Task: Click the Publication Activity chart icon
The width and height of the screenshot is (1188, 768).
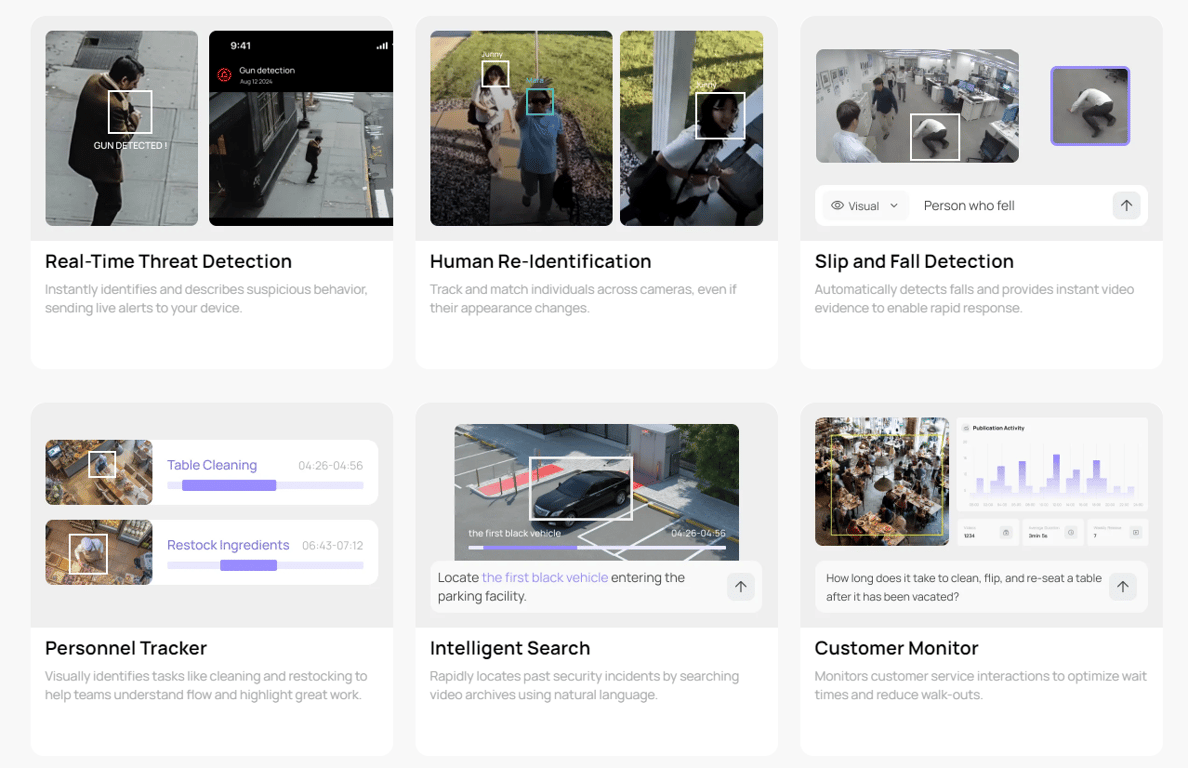Action: coord(966,428)
